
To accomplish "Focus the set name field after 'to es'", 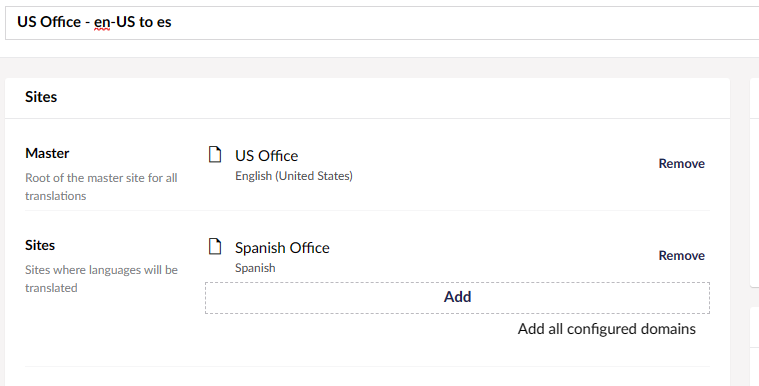I will (x=436, y=22).
